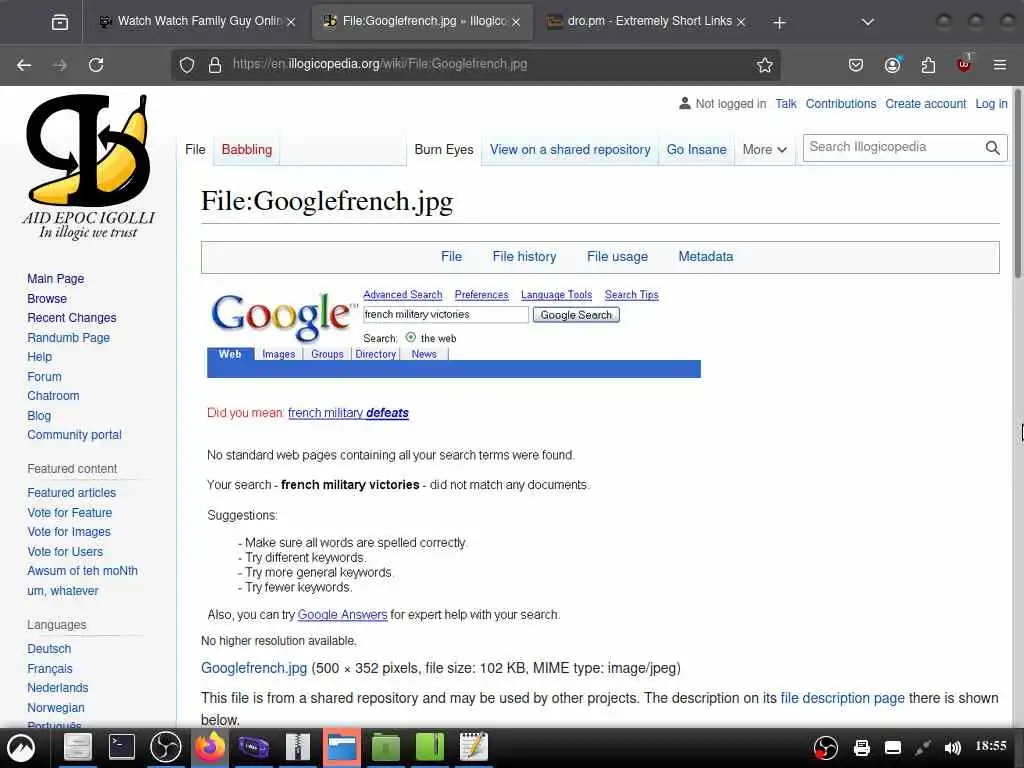The height and width of the screenshot is (768, 1024).
Task: Click the Search Illogicopedia input field
Action: (893, 148)
